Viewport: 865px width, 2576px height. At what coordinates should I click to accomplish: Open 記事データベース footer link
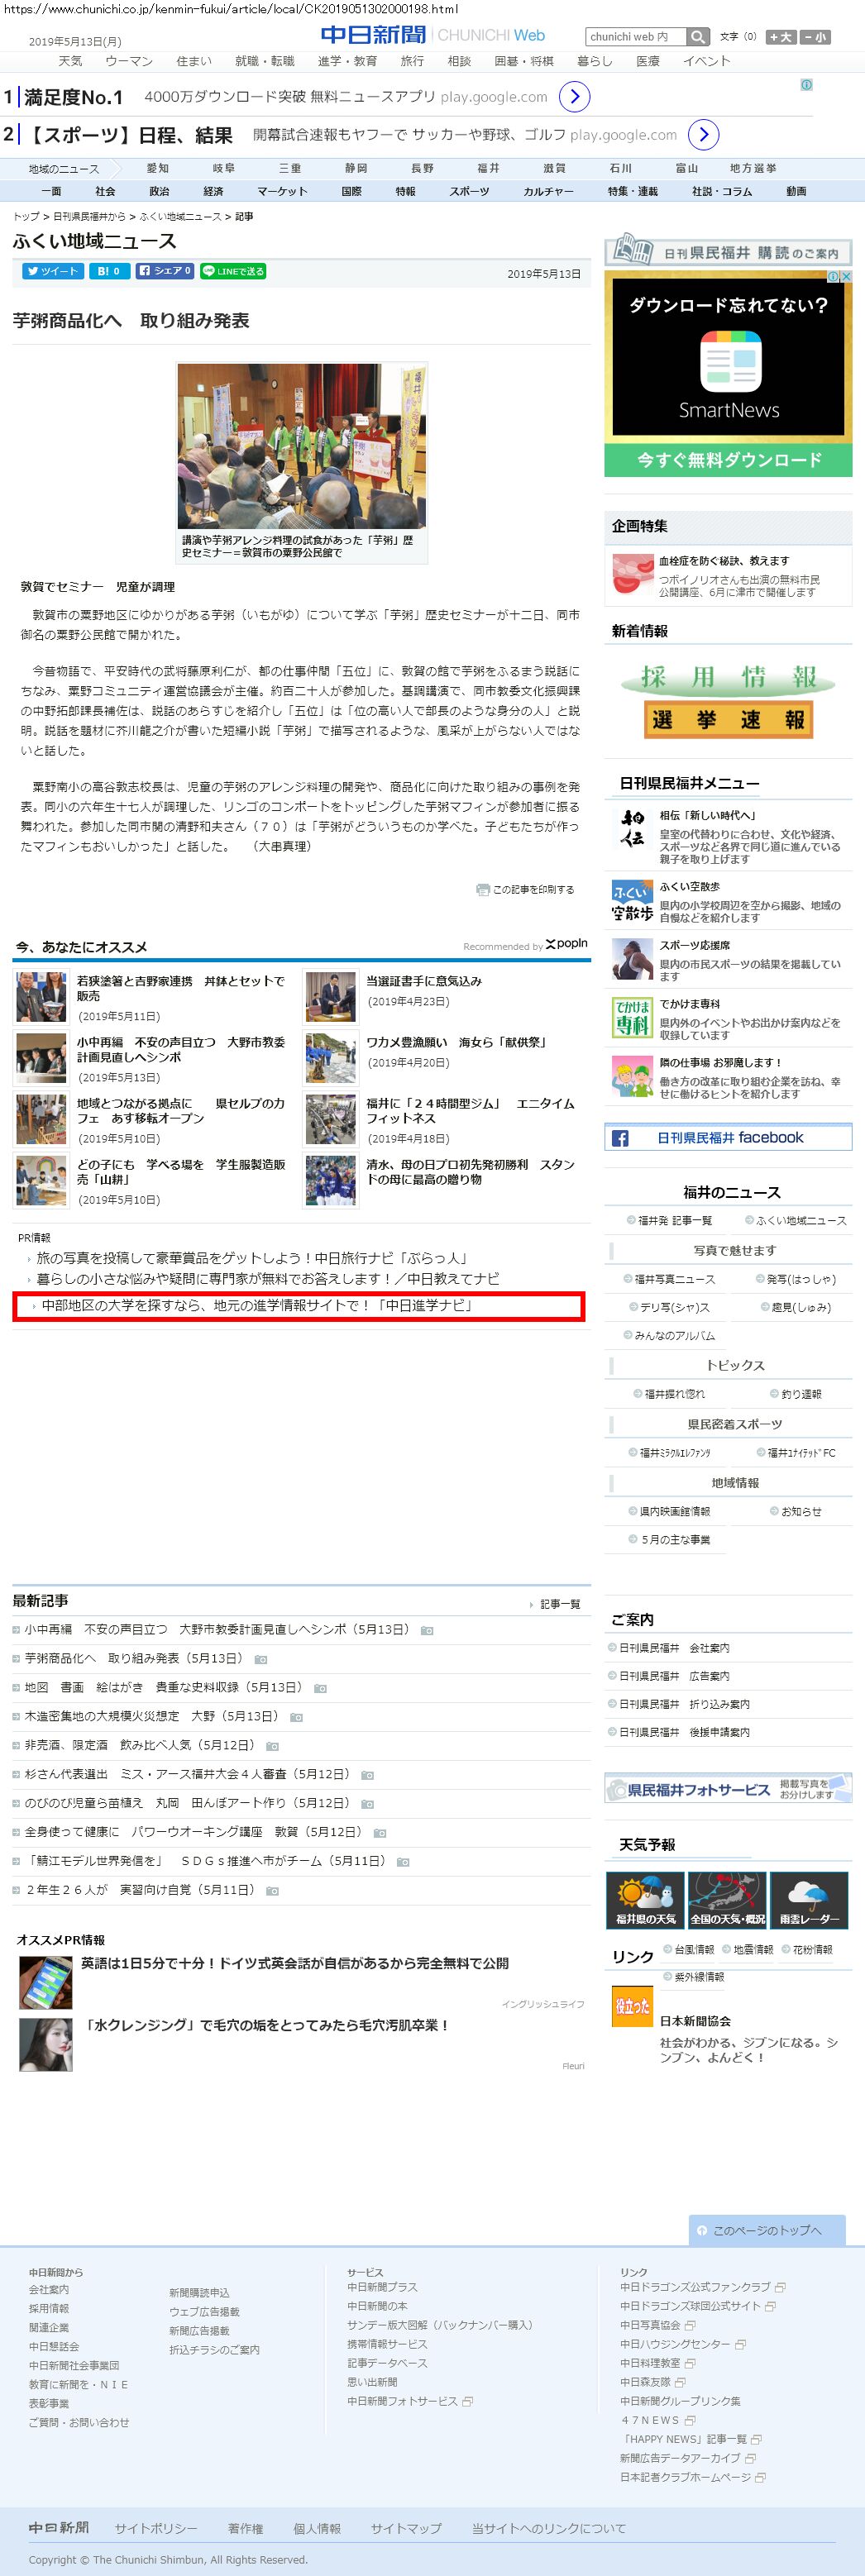coord(387,2363)
